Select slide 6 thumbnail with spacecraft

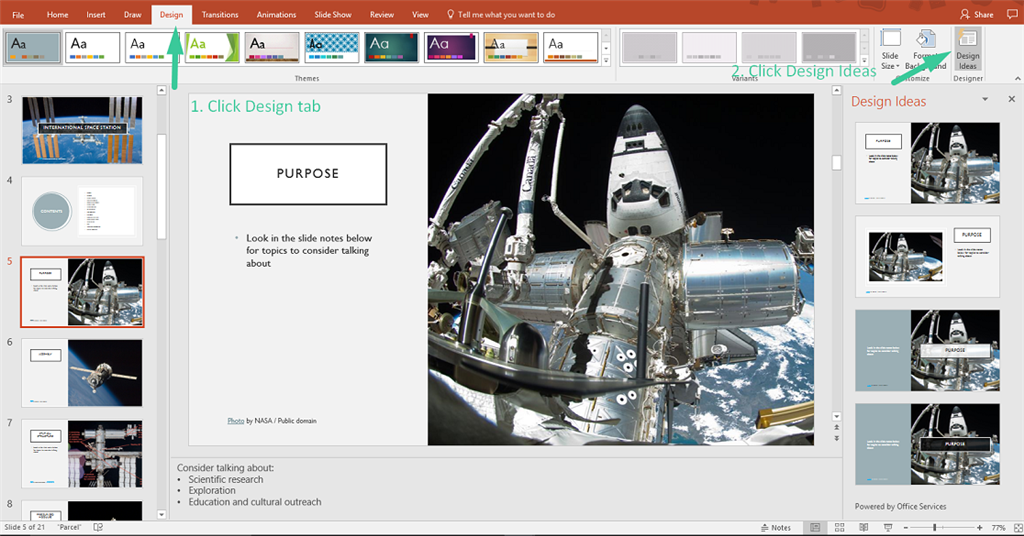click(82, 373)
